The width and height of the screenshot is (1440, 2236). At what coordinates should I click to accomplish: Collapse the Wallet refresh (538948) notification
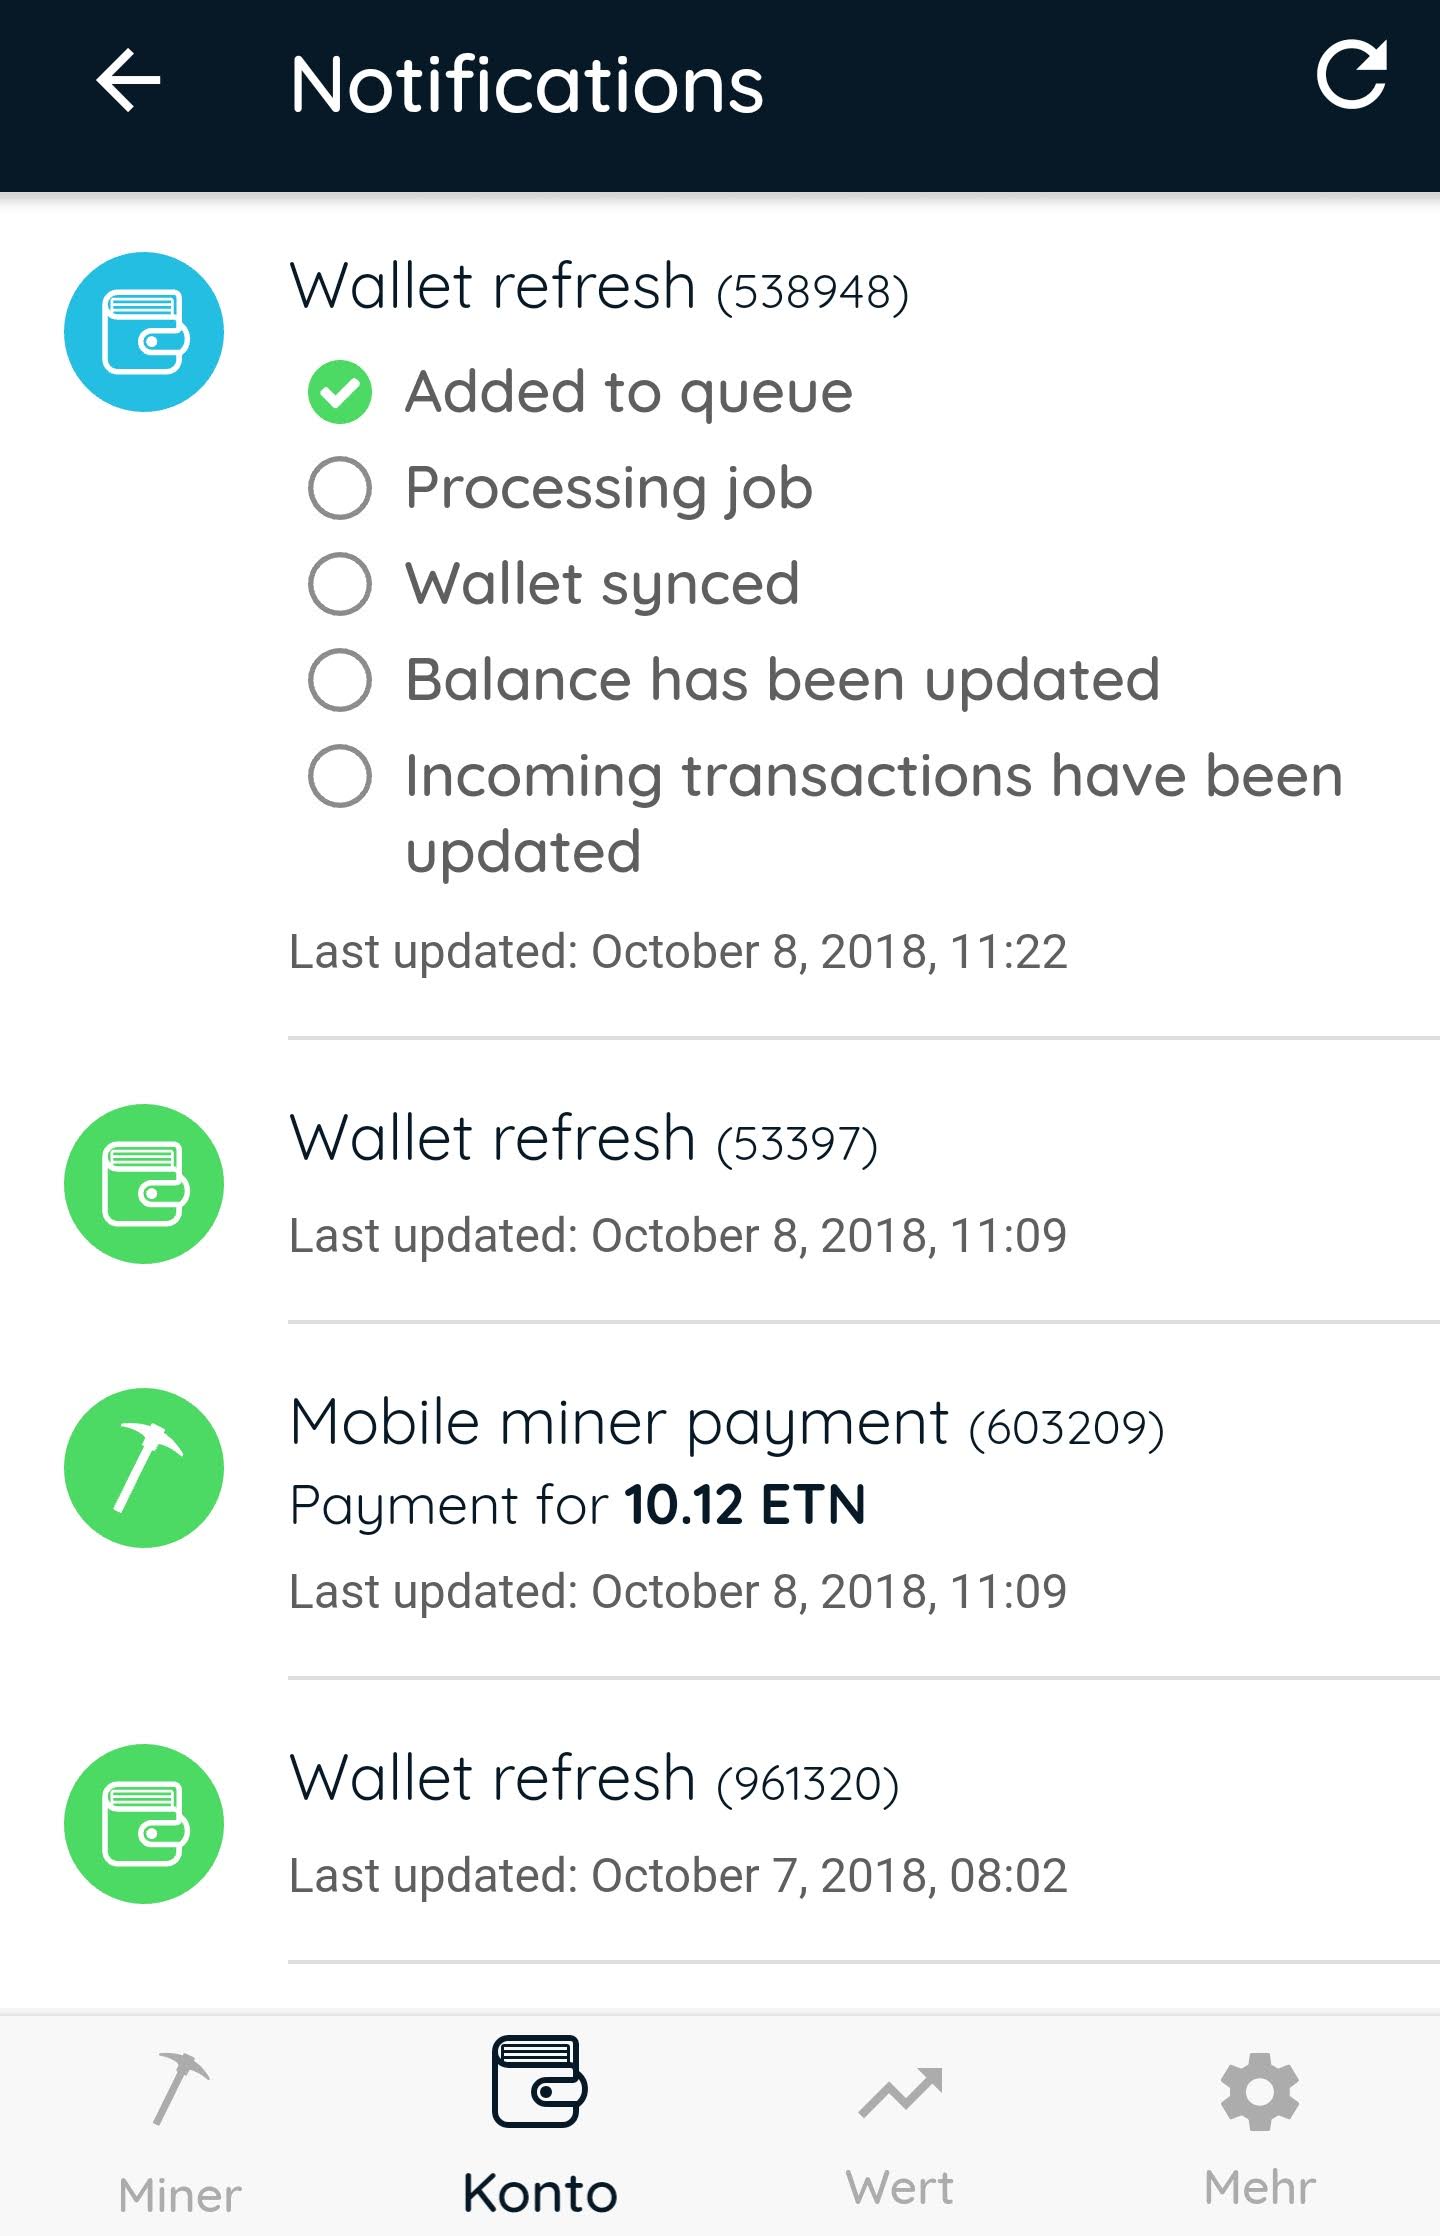[x=598, y=288]
